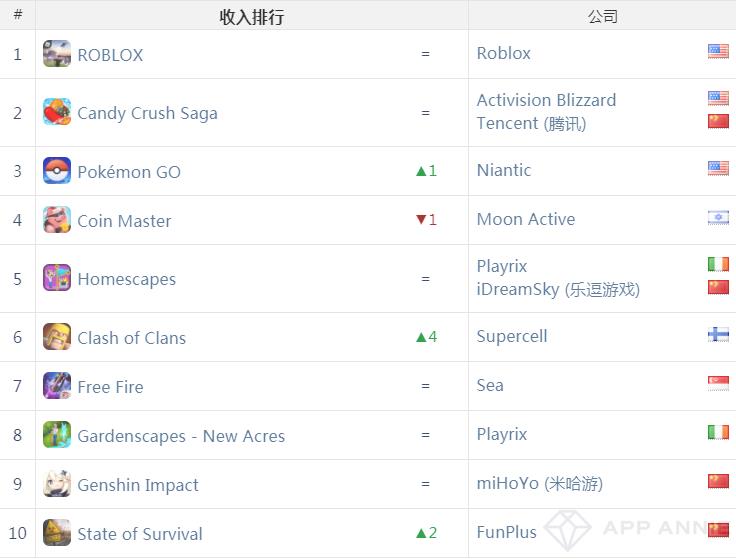
Task: Click the Finland flag beside Supercell
Action: pyautogui.click(x=718, y=334)
